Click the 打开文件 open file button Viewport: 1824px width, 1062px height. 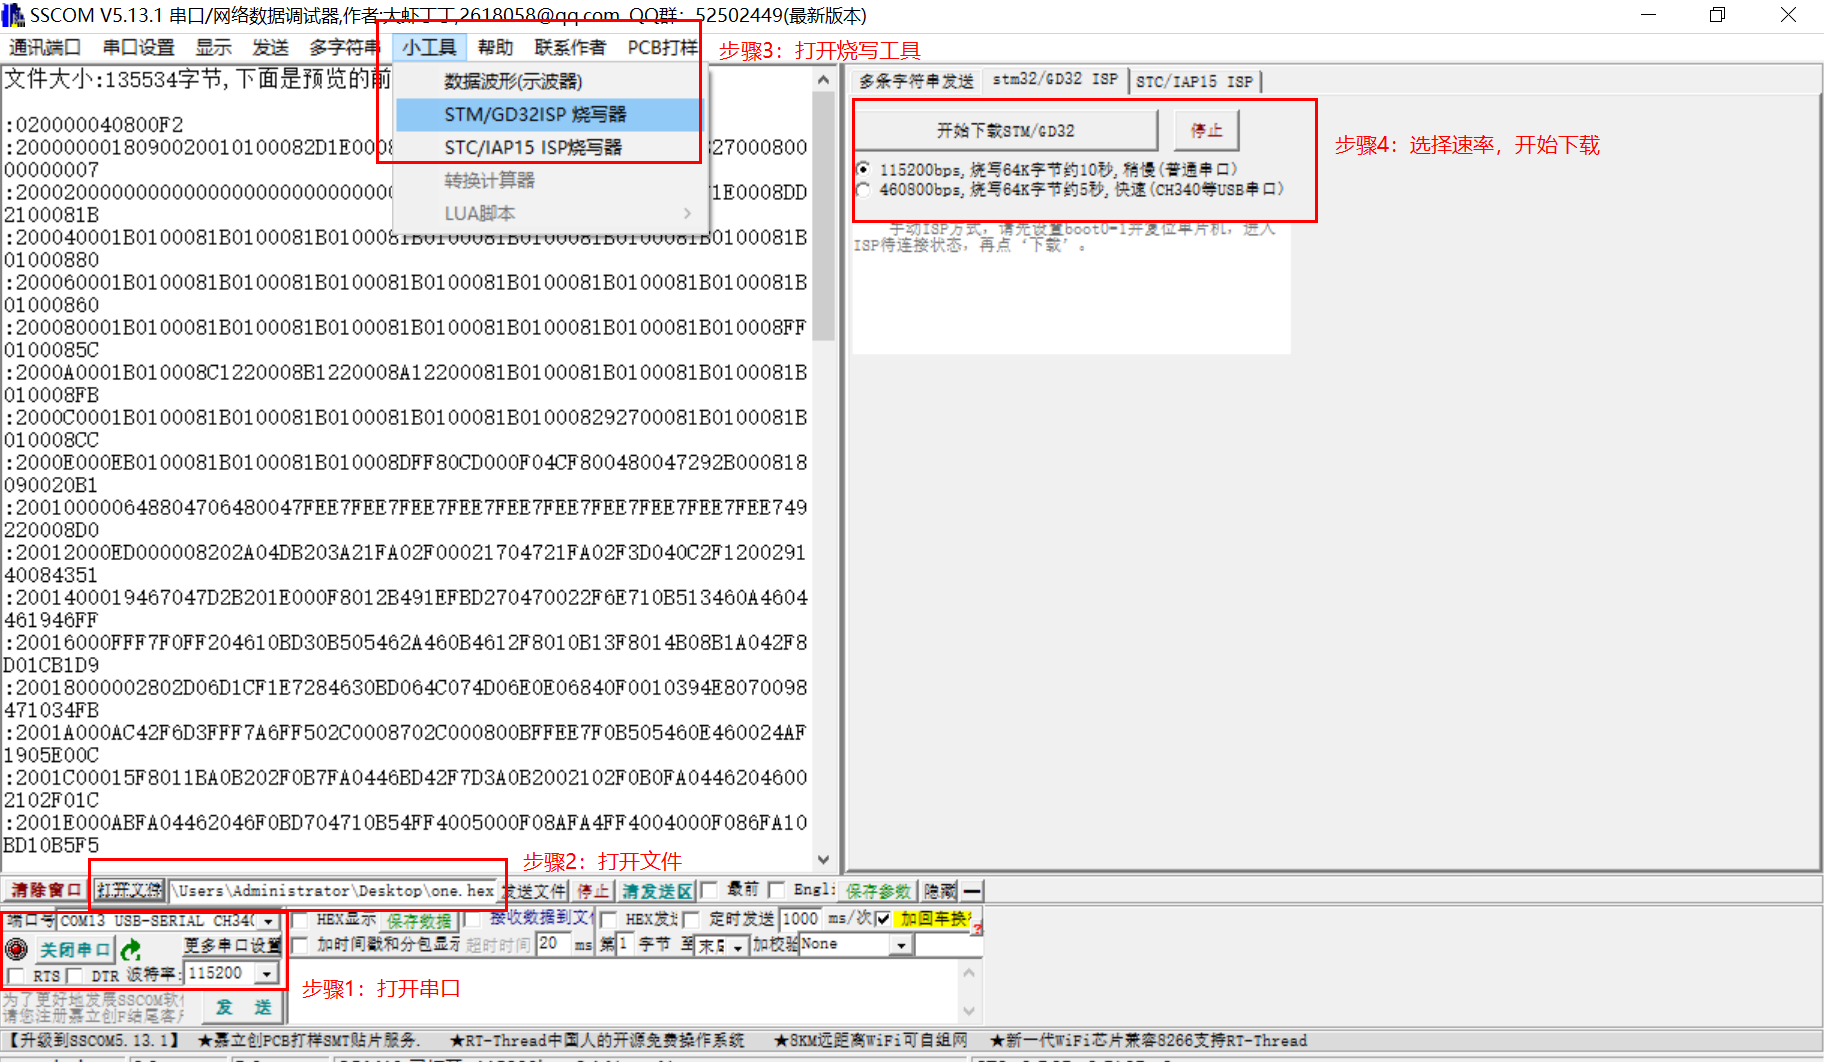click(130, 890)
